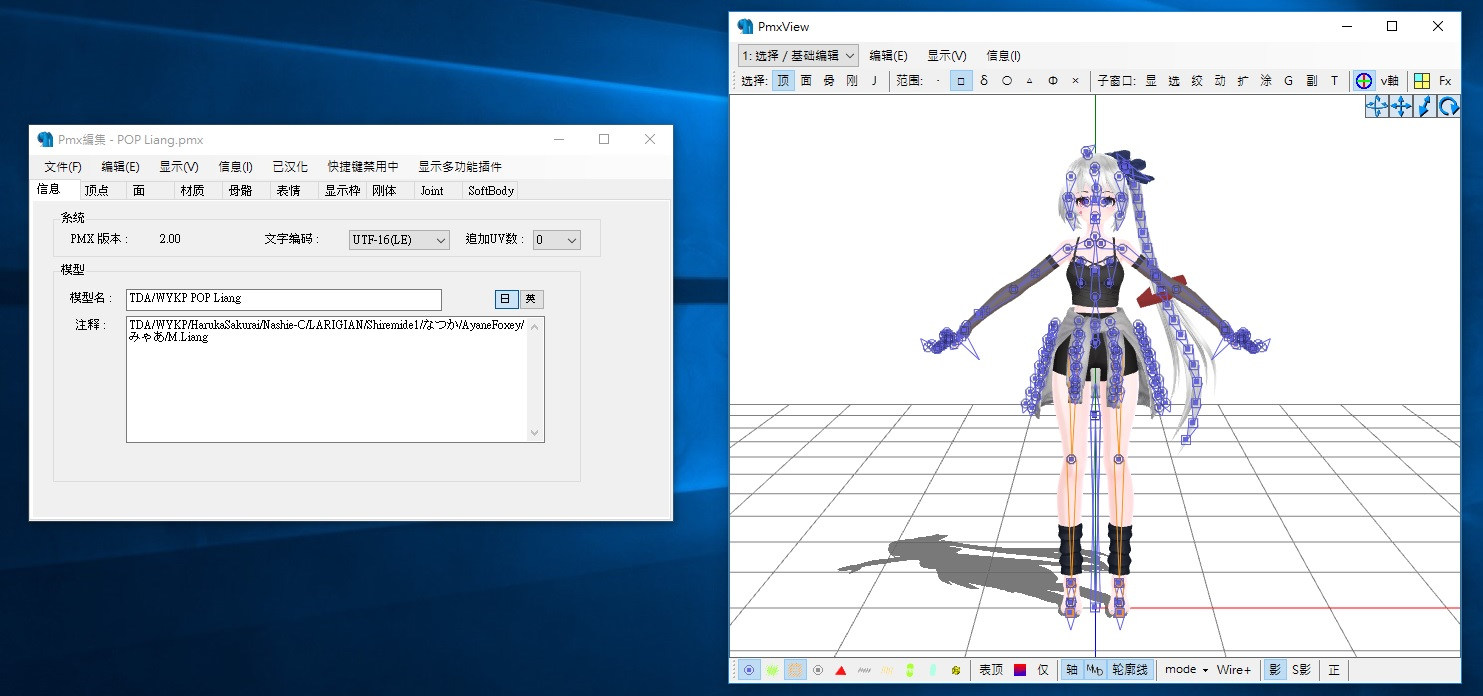This screenshot has height=696, width=1483.
Task: Switch to the 材质 (materials) tab
Action: (193, 190)
